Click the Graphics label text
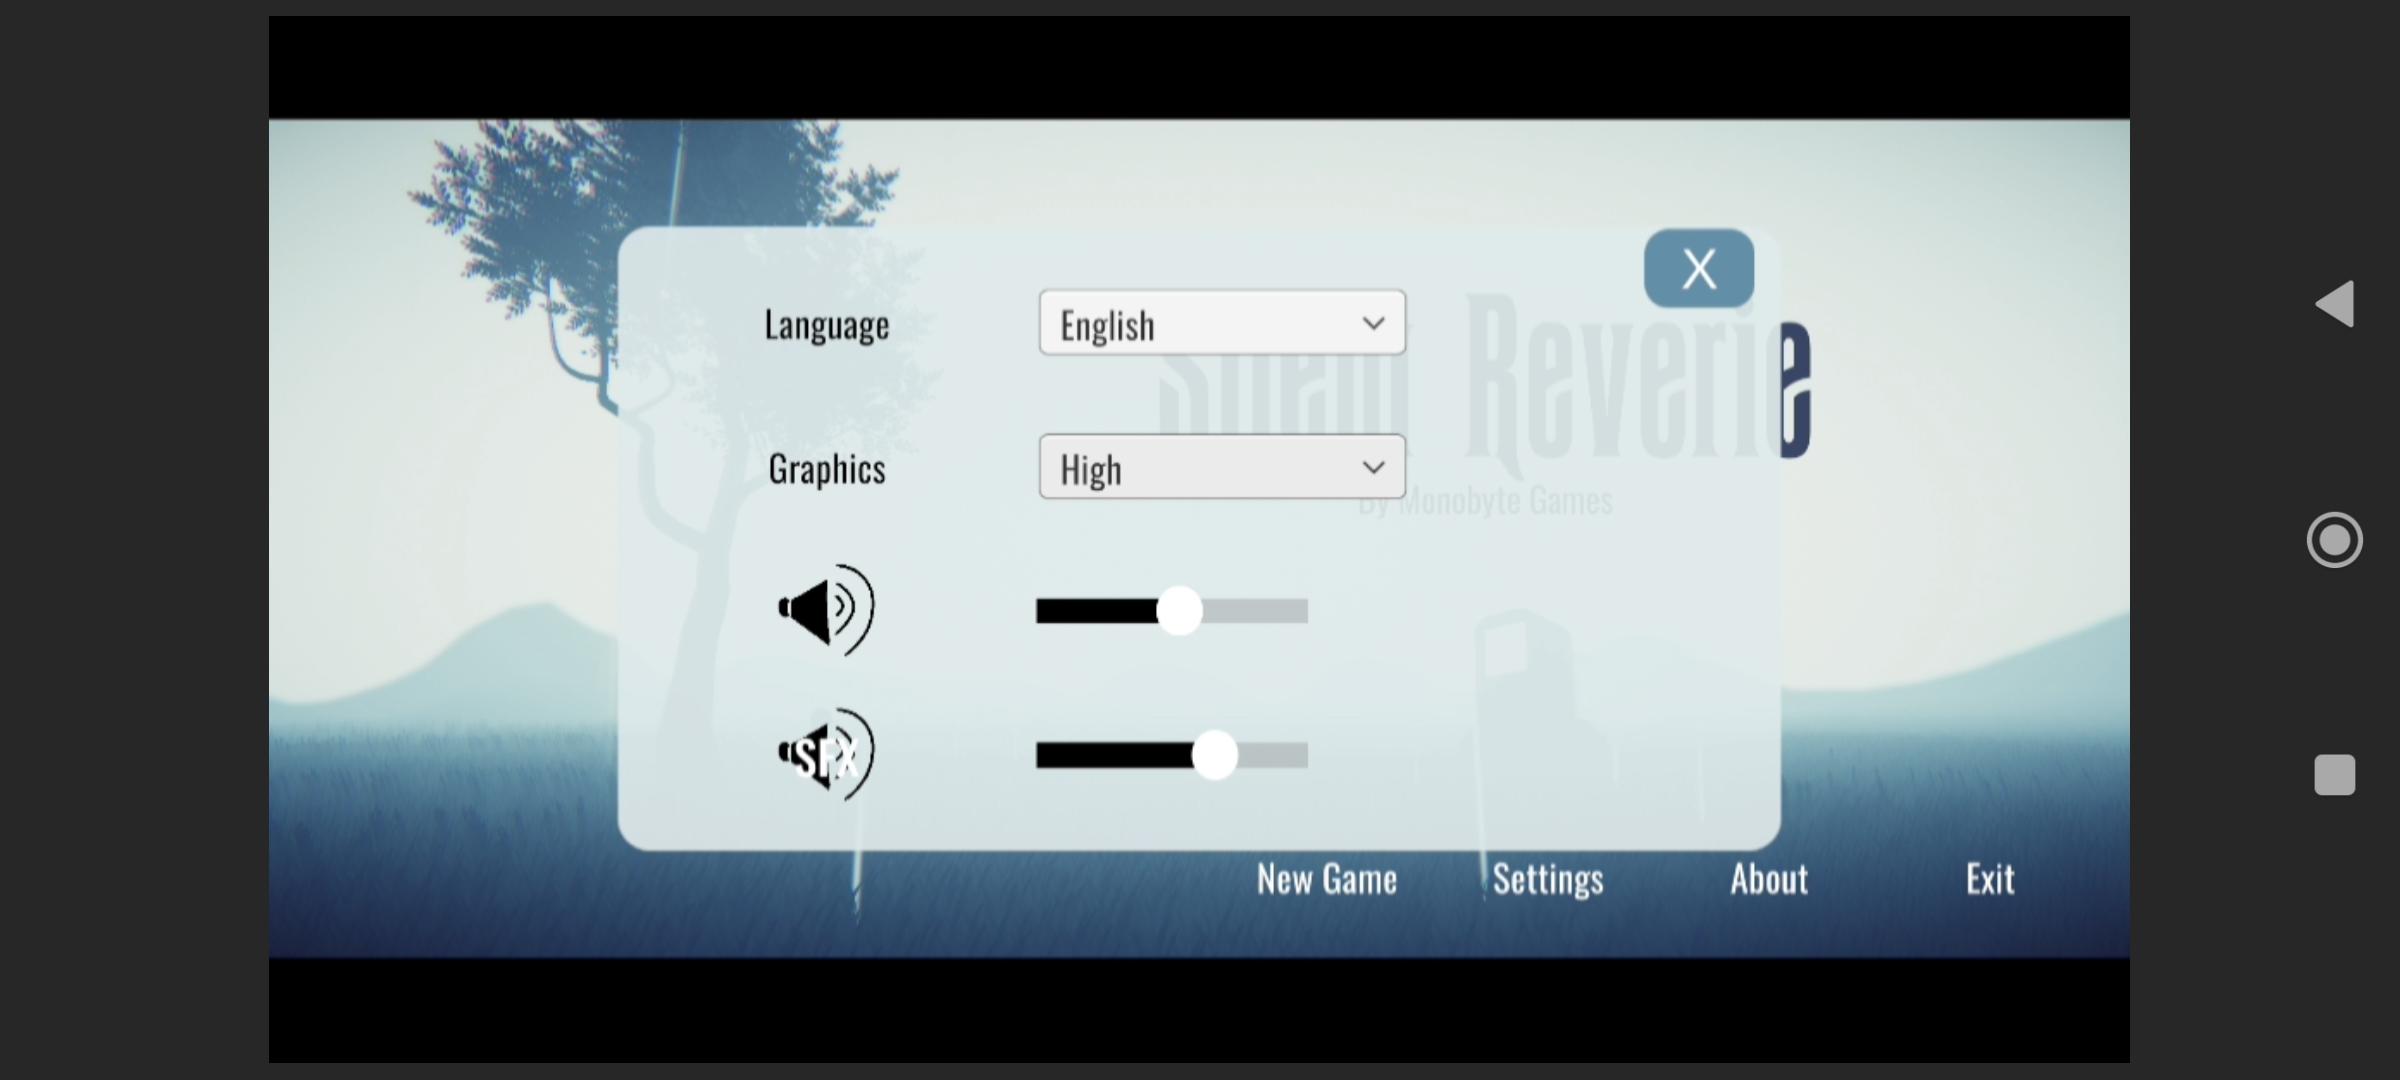 826,469
